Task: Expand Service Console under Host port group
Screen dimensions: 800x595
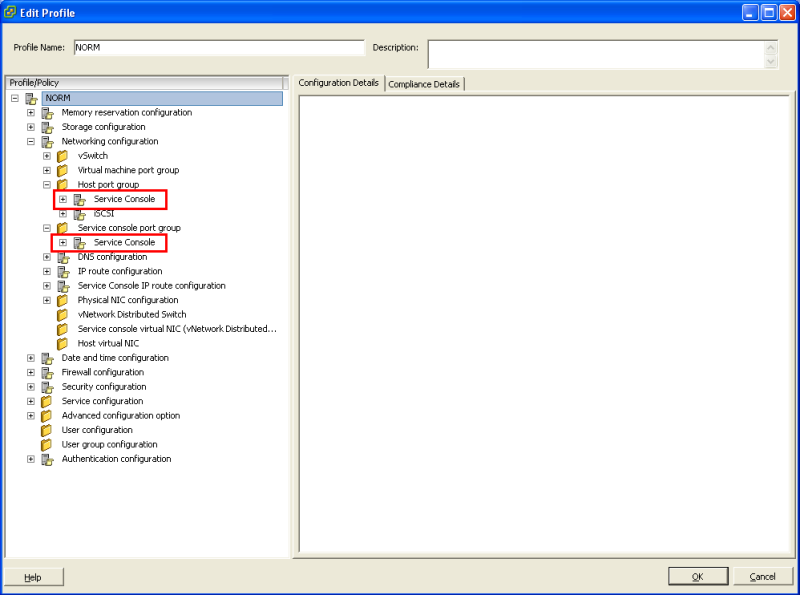Action: (63, 199)
